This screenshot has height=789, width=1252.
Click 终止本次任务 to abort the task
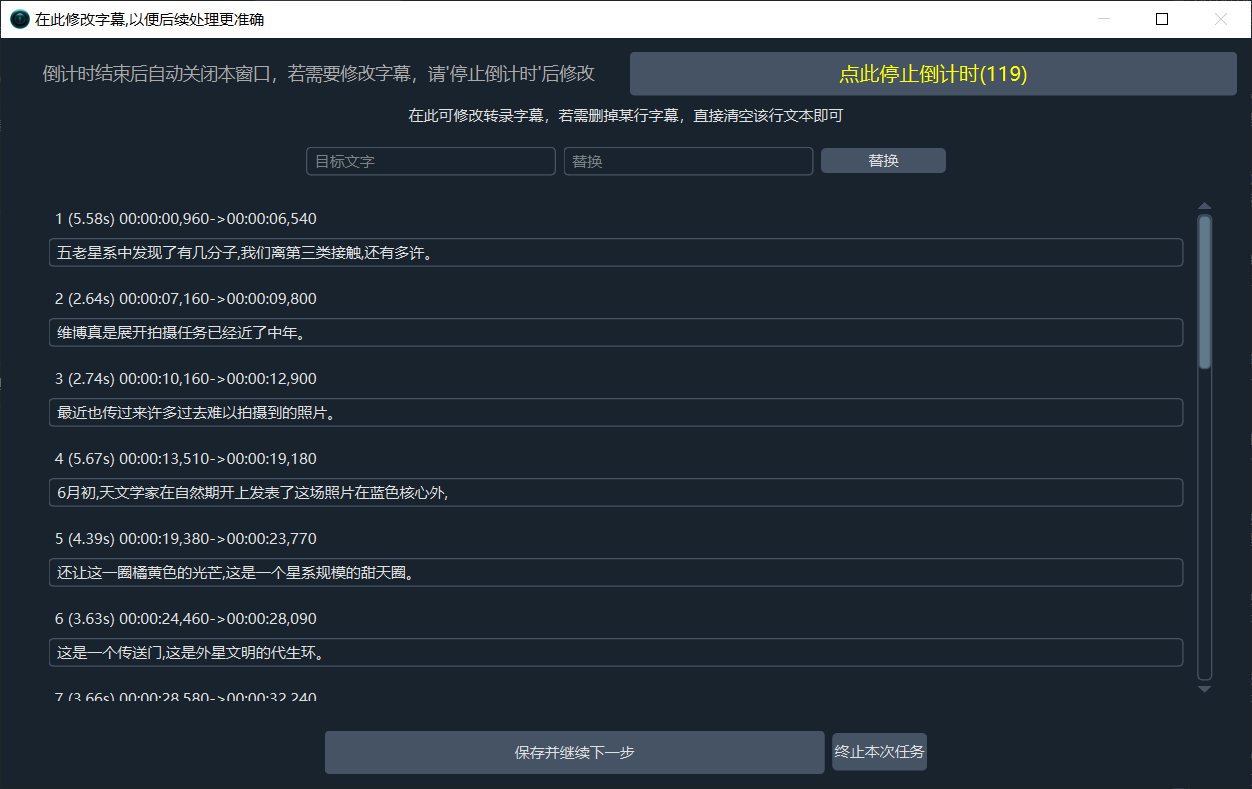(x=879, y=752)
